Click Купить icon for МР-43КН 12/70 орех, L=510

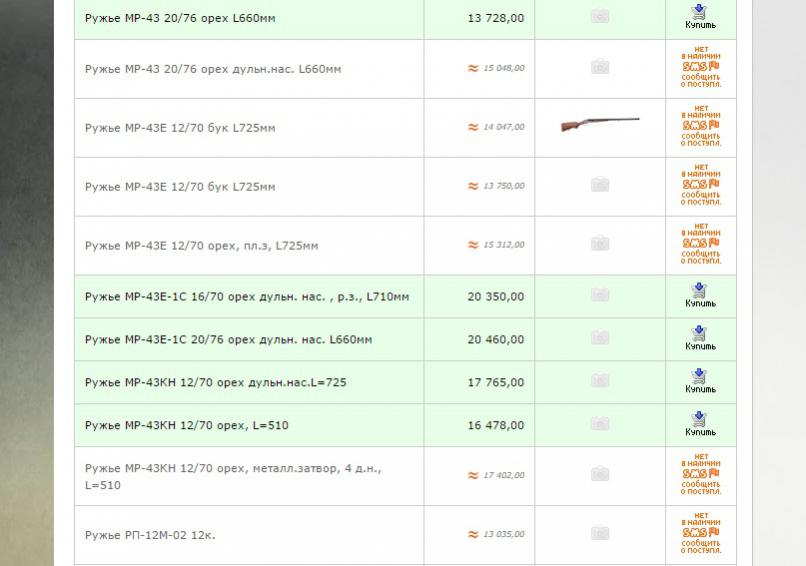pos(700,423)
